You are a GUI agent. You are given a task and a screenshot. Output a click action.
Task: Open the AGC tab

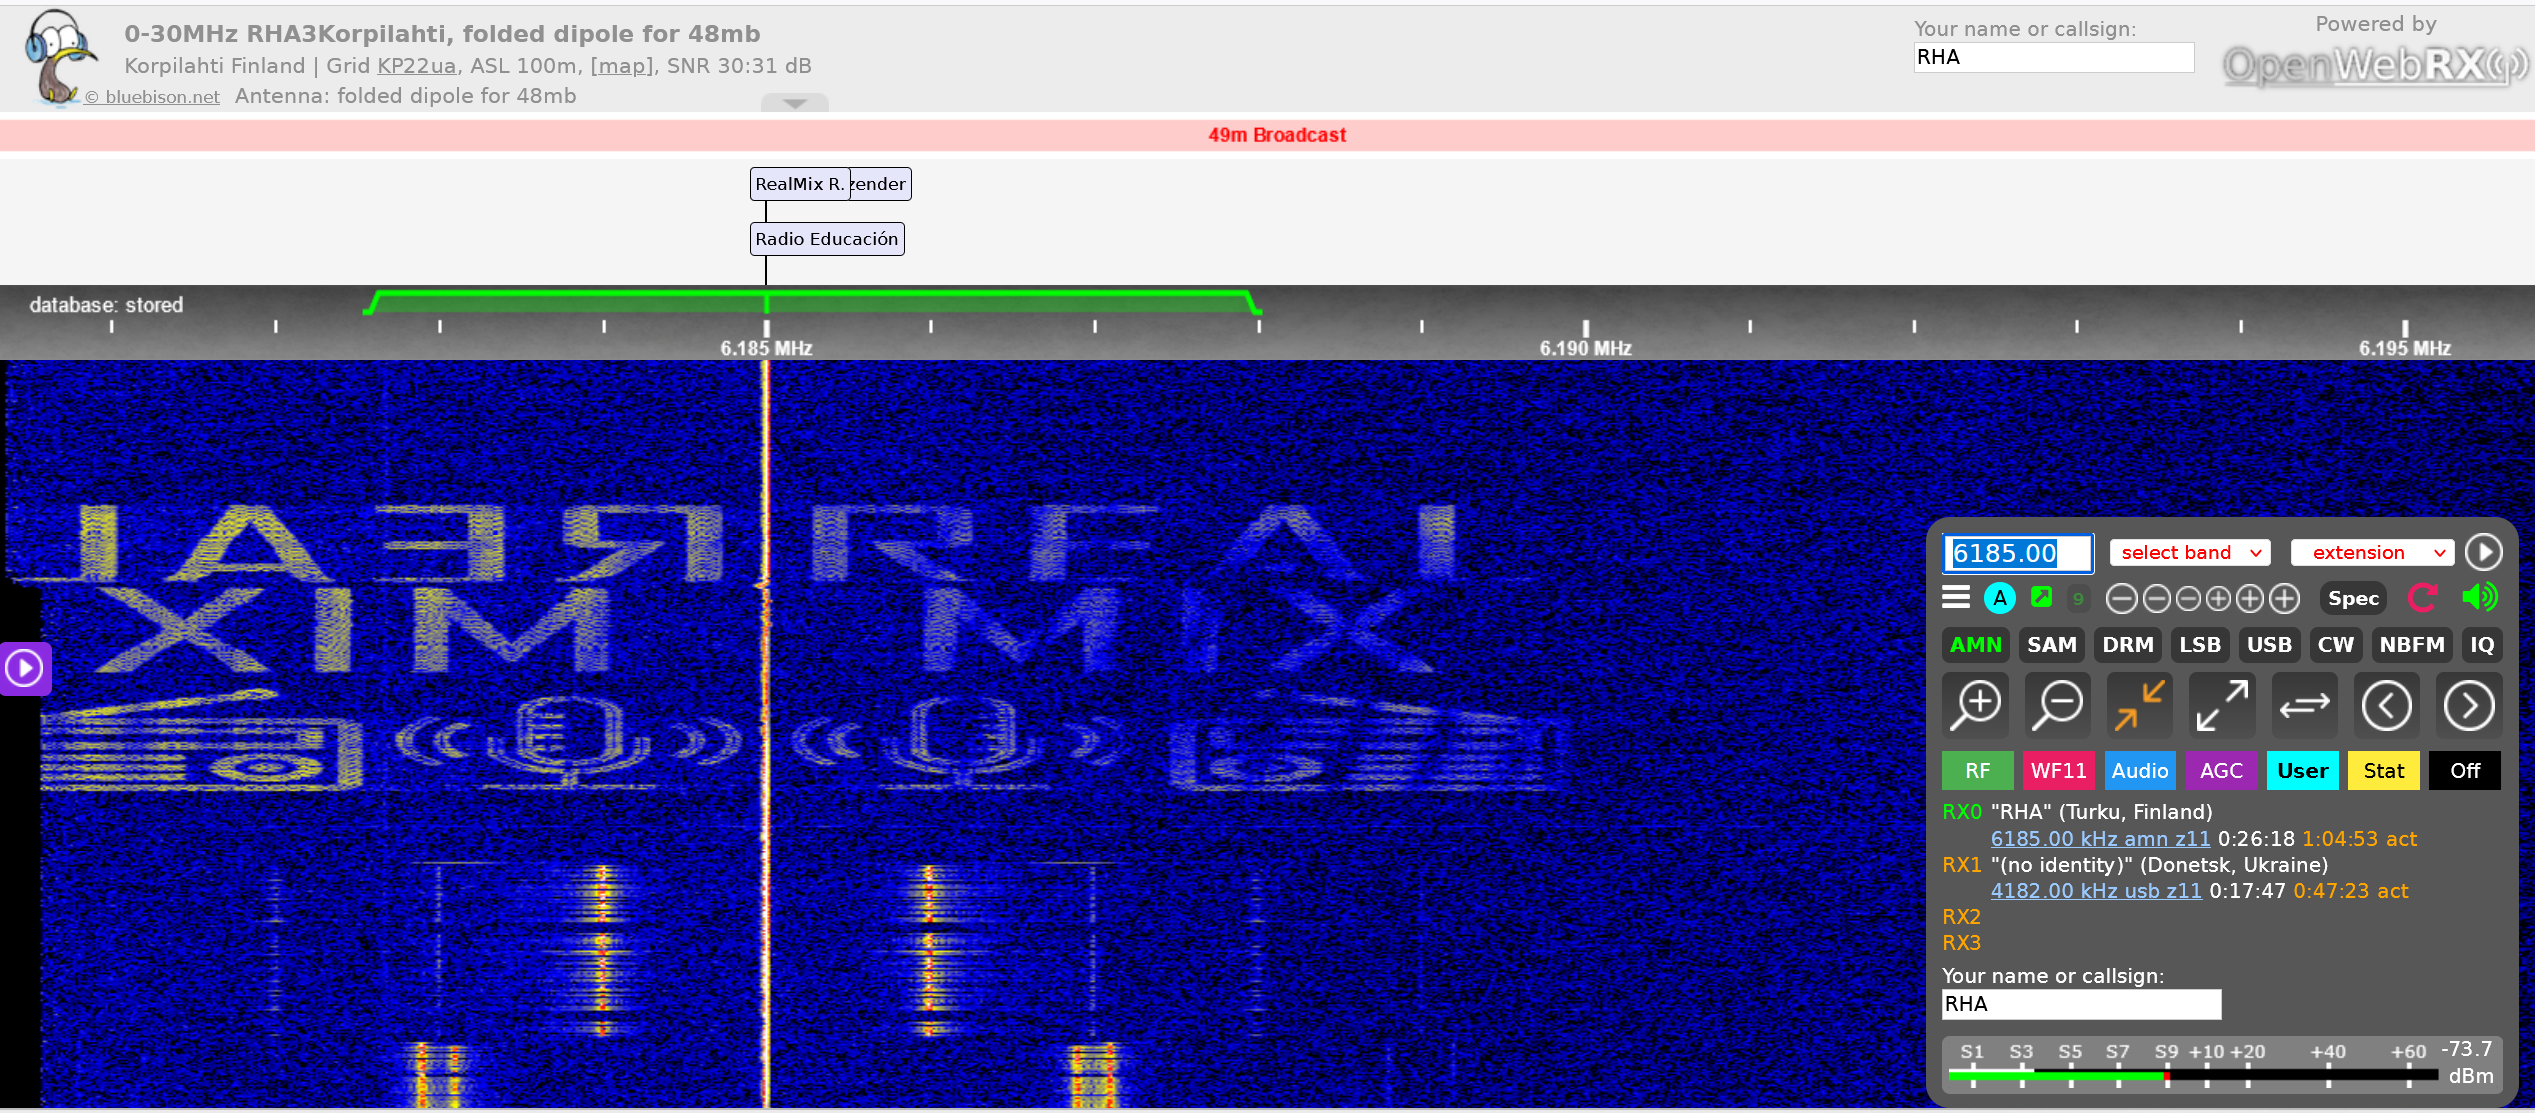(x=2222, y=771)
